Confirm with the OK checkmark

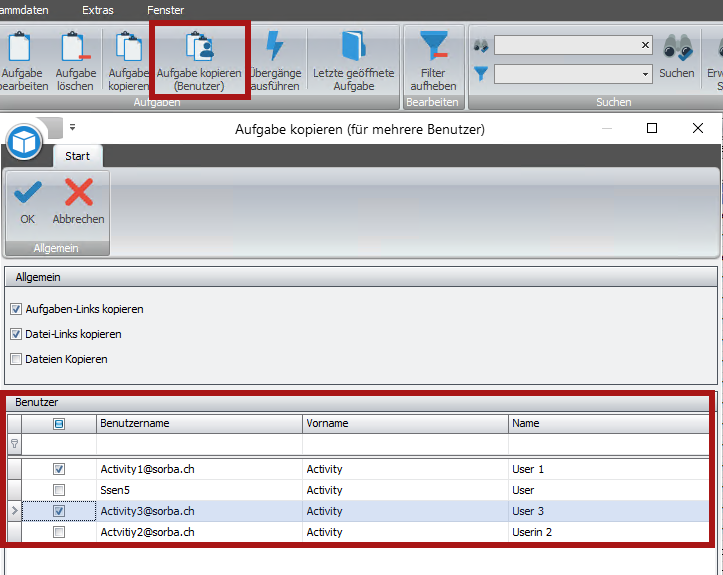tap(28, 192)
